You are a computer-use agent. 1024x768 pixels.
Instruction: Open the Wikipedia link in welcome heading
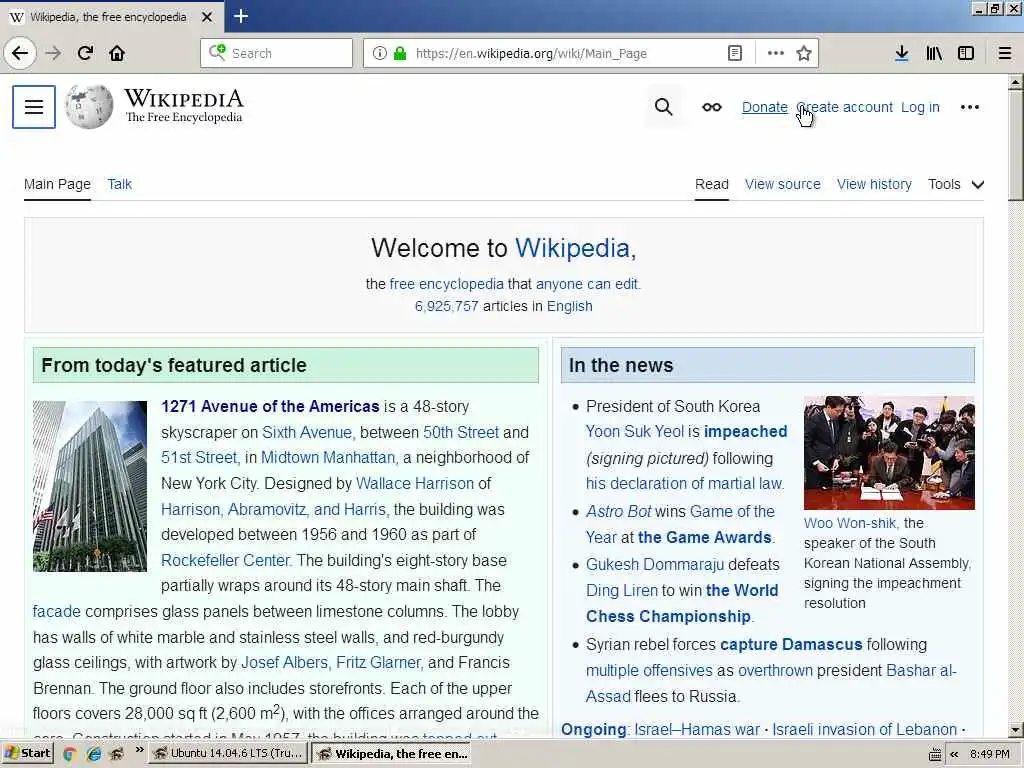tap(572, 248)
